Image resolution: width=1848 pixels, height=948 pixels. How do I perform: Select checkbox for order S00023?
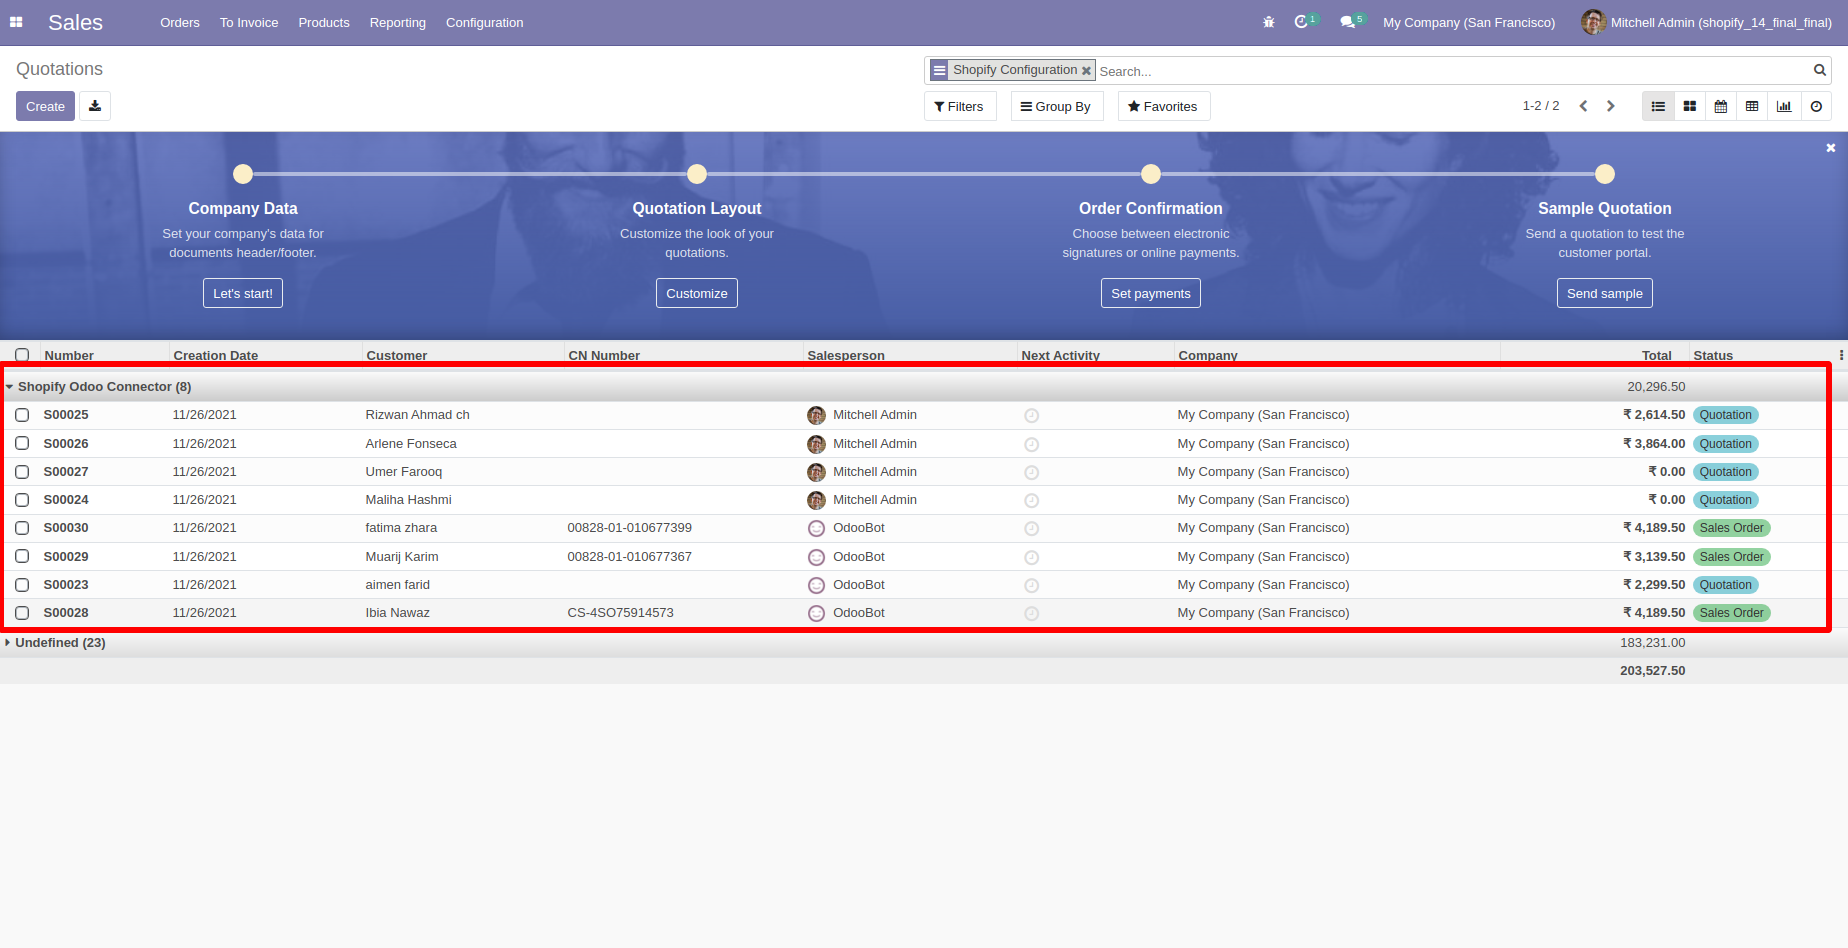[x=22, y=585]
